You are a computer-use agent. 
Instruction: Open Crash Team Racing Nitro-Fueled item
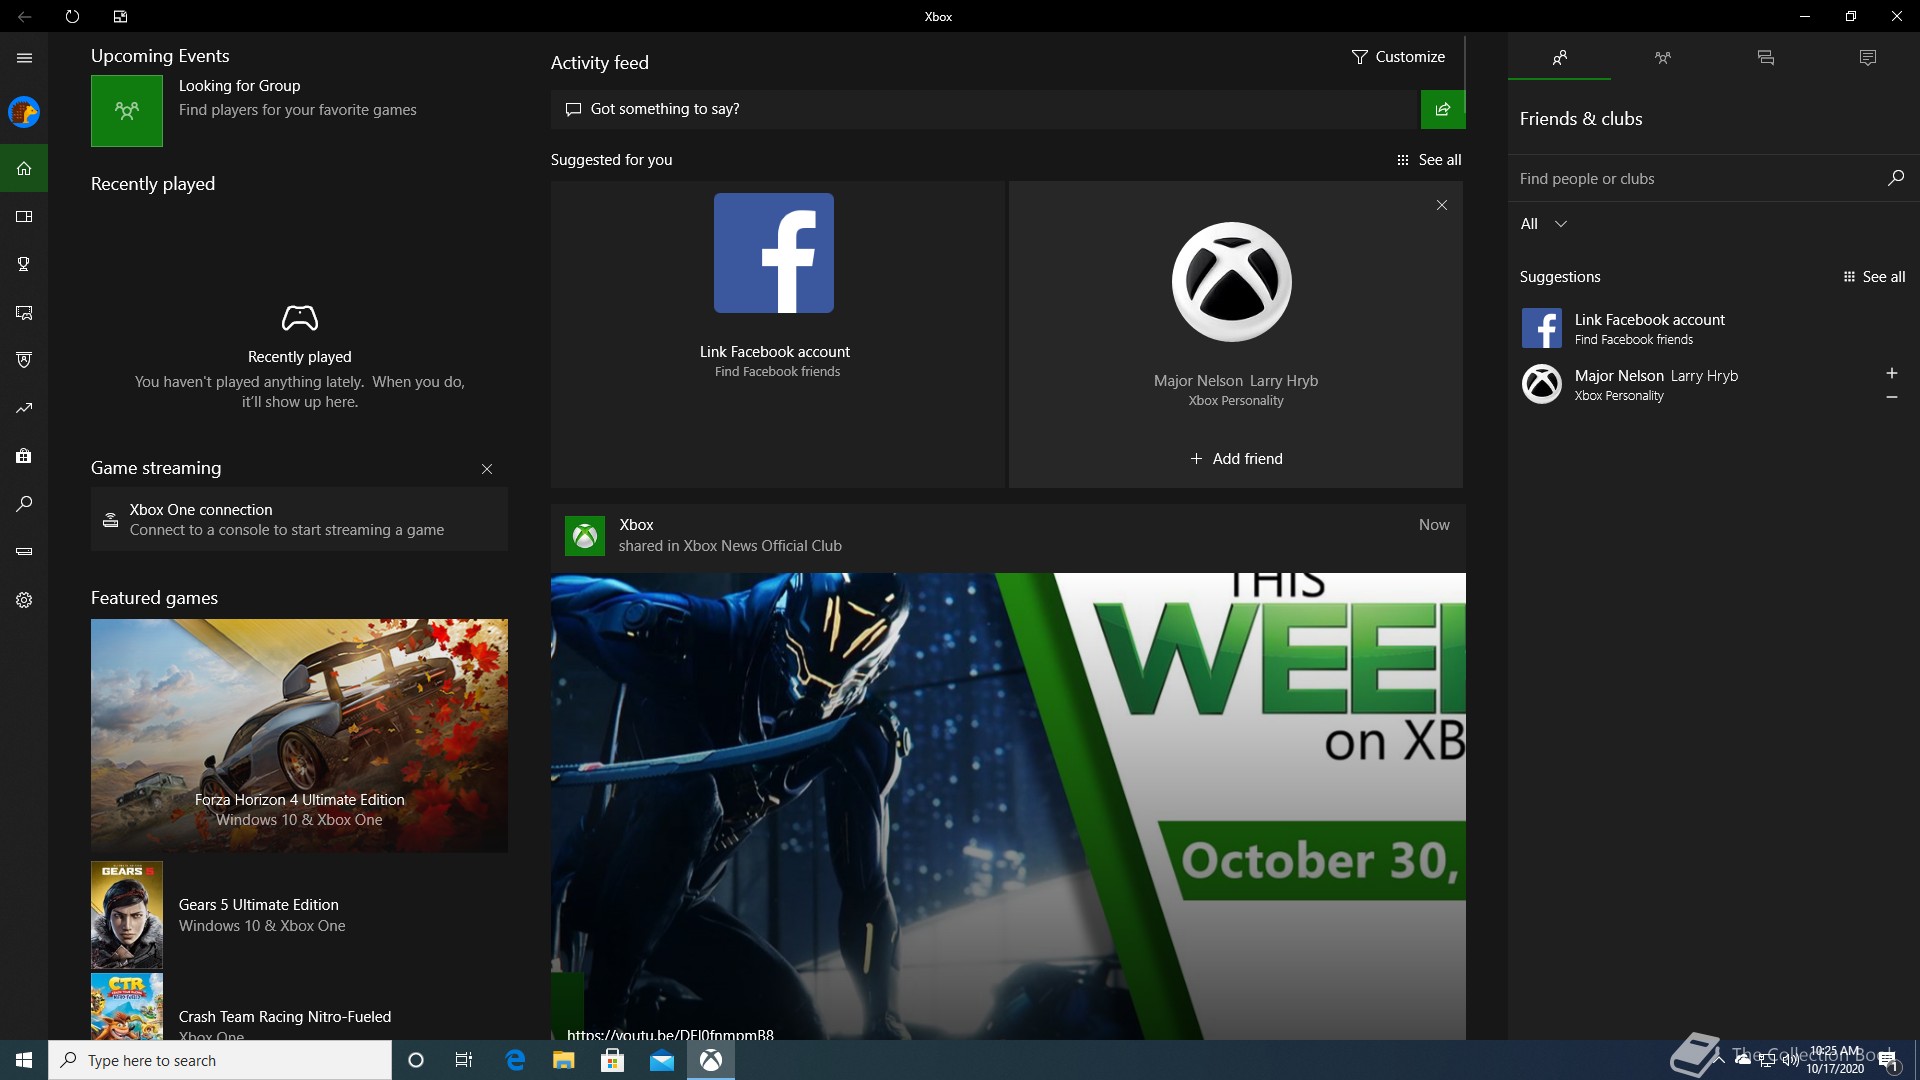(x=299, y=1007)
